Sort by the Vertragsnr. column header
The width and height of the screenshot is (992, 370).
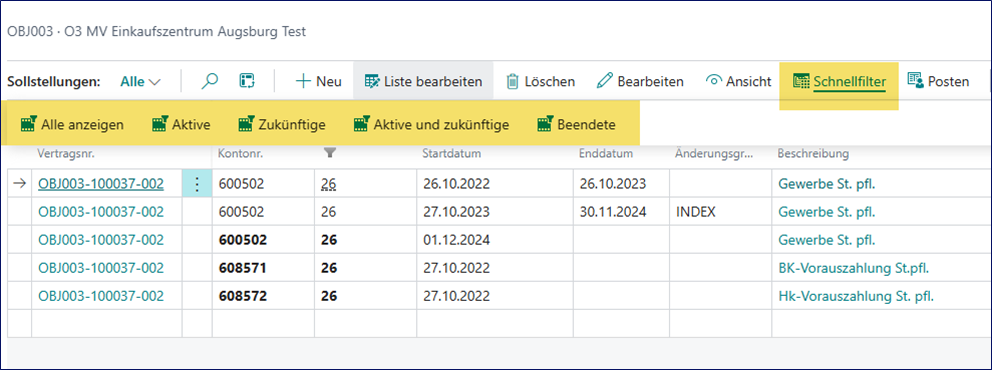coord(66,154)
